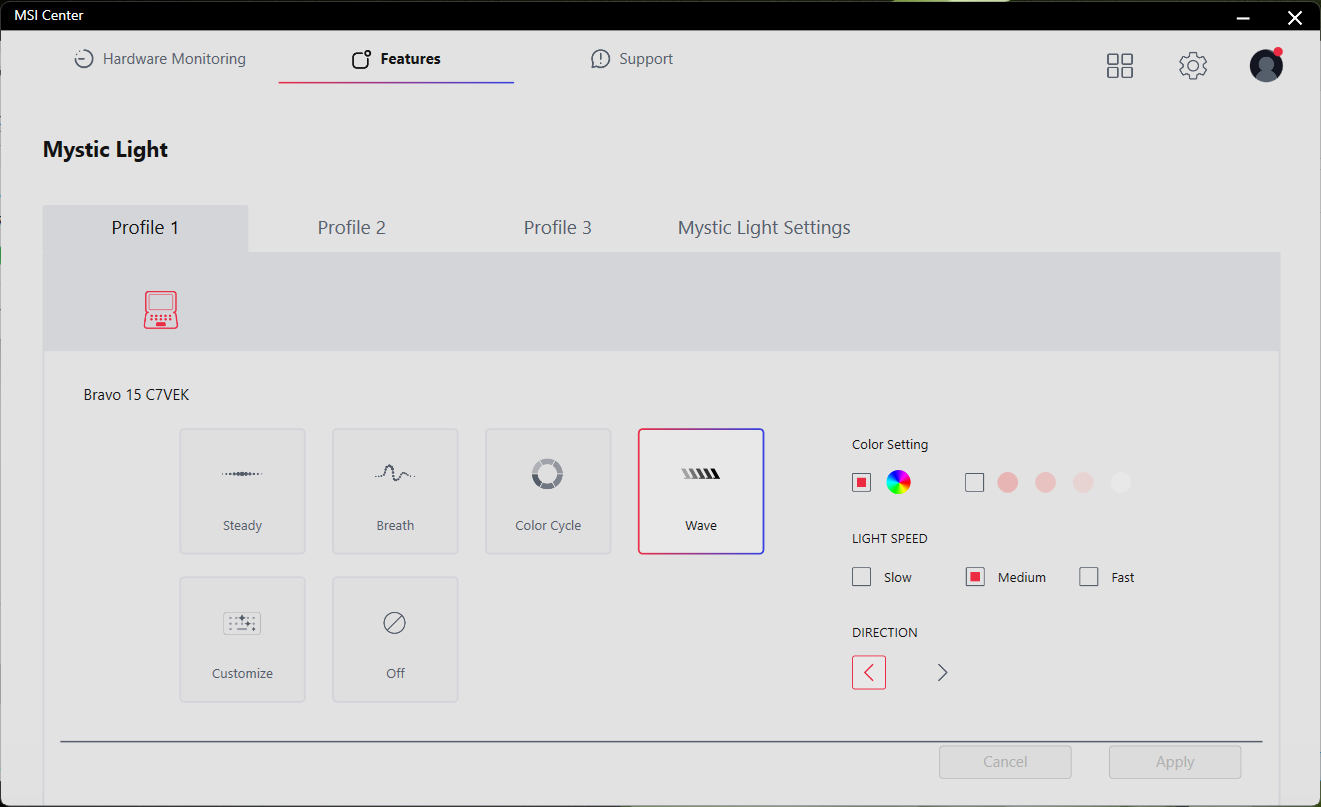Viewport: 1321px width, 807px height.
Task: Switch to Hardware Monitoring tab
Action: (160, 59)
